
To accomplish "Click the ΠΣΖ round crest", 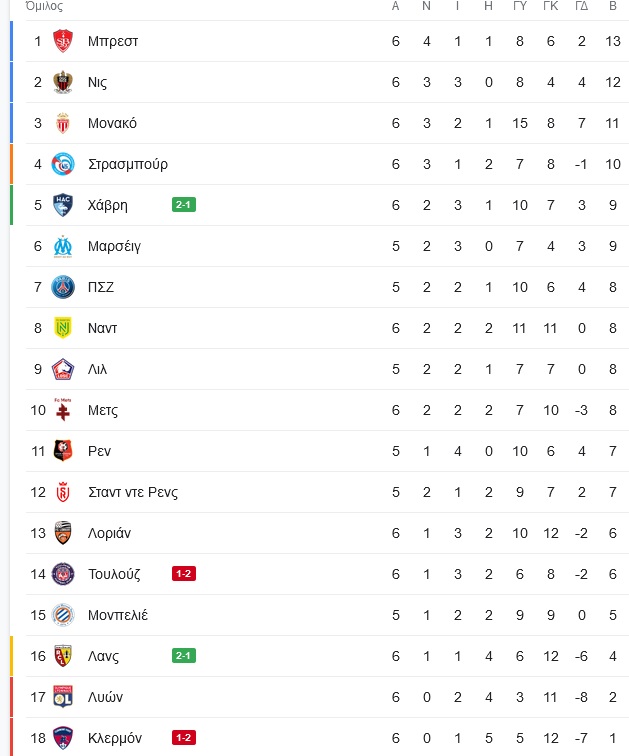I will tap(63, 287).
